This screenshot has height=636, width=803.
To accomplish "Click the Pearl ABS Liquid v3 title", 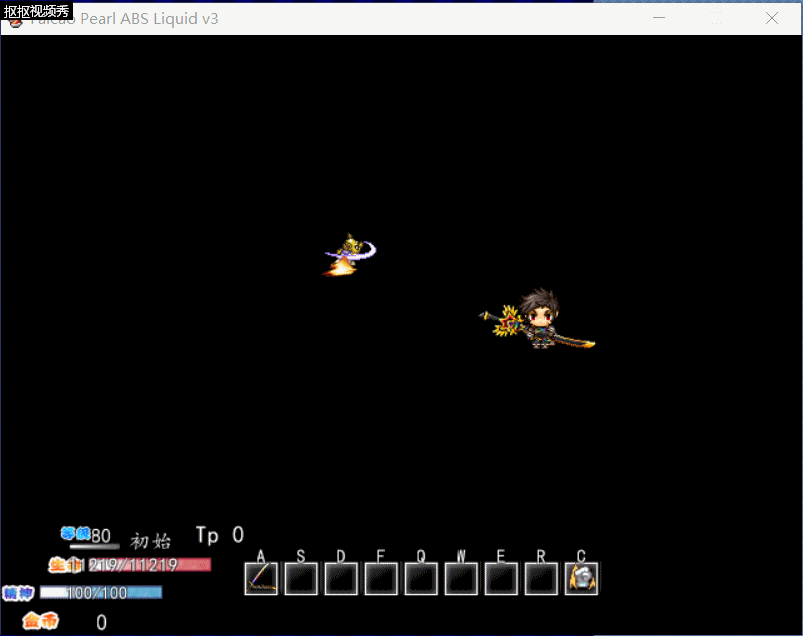I will click(x=123, y=19).
